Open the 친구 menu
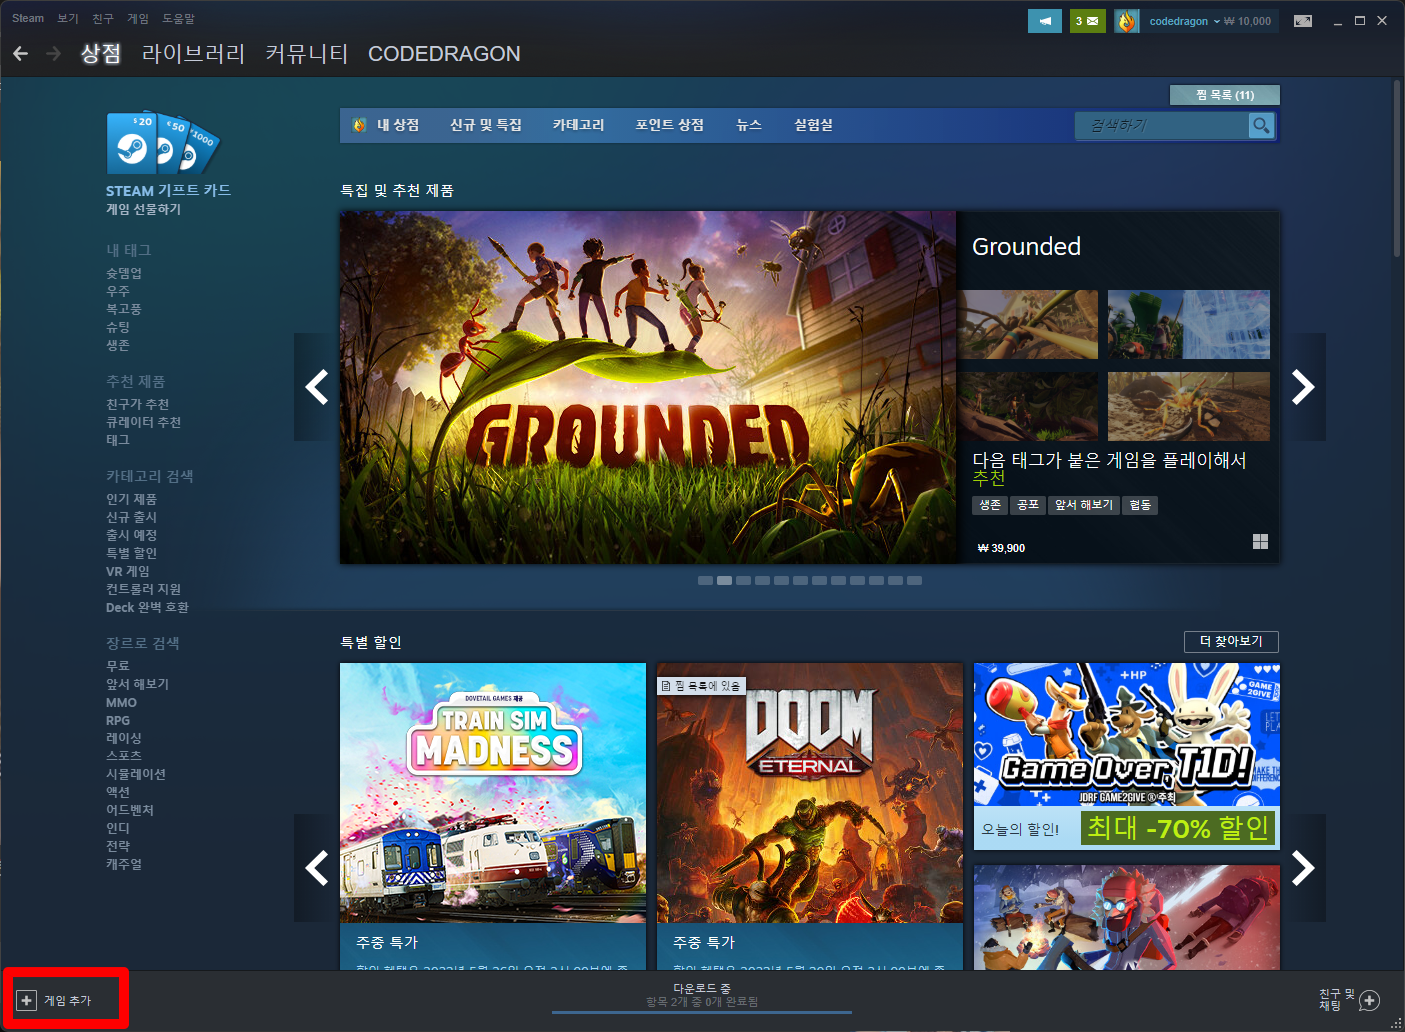The height and width of the screenshot is (1032, 1405). coord(103,18)
